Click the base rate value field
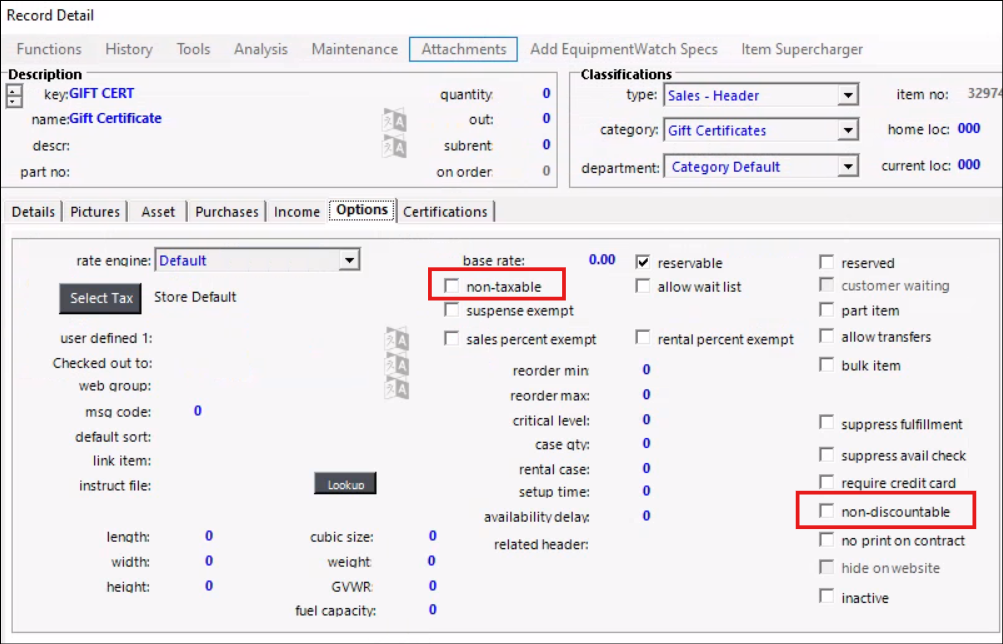1003x644 pixels. coord(602,260)
